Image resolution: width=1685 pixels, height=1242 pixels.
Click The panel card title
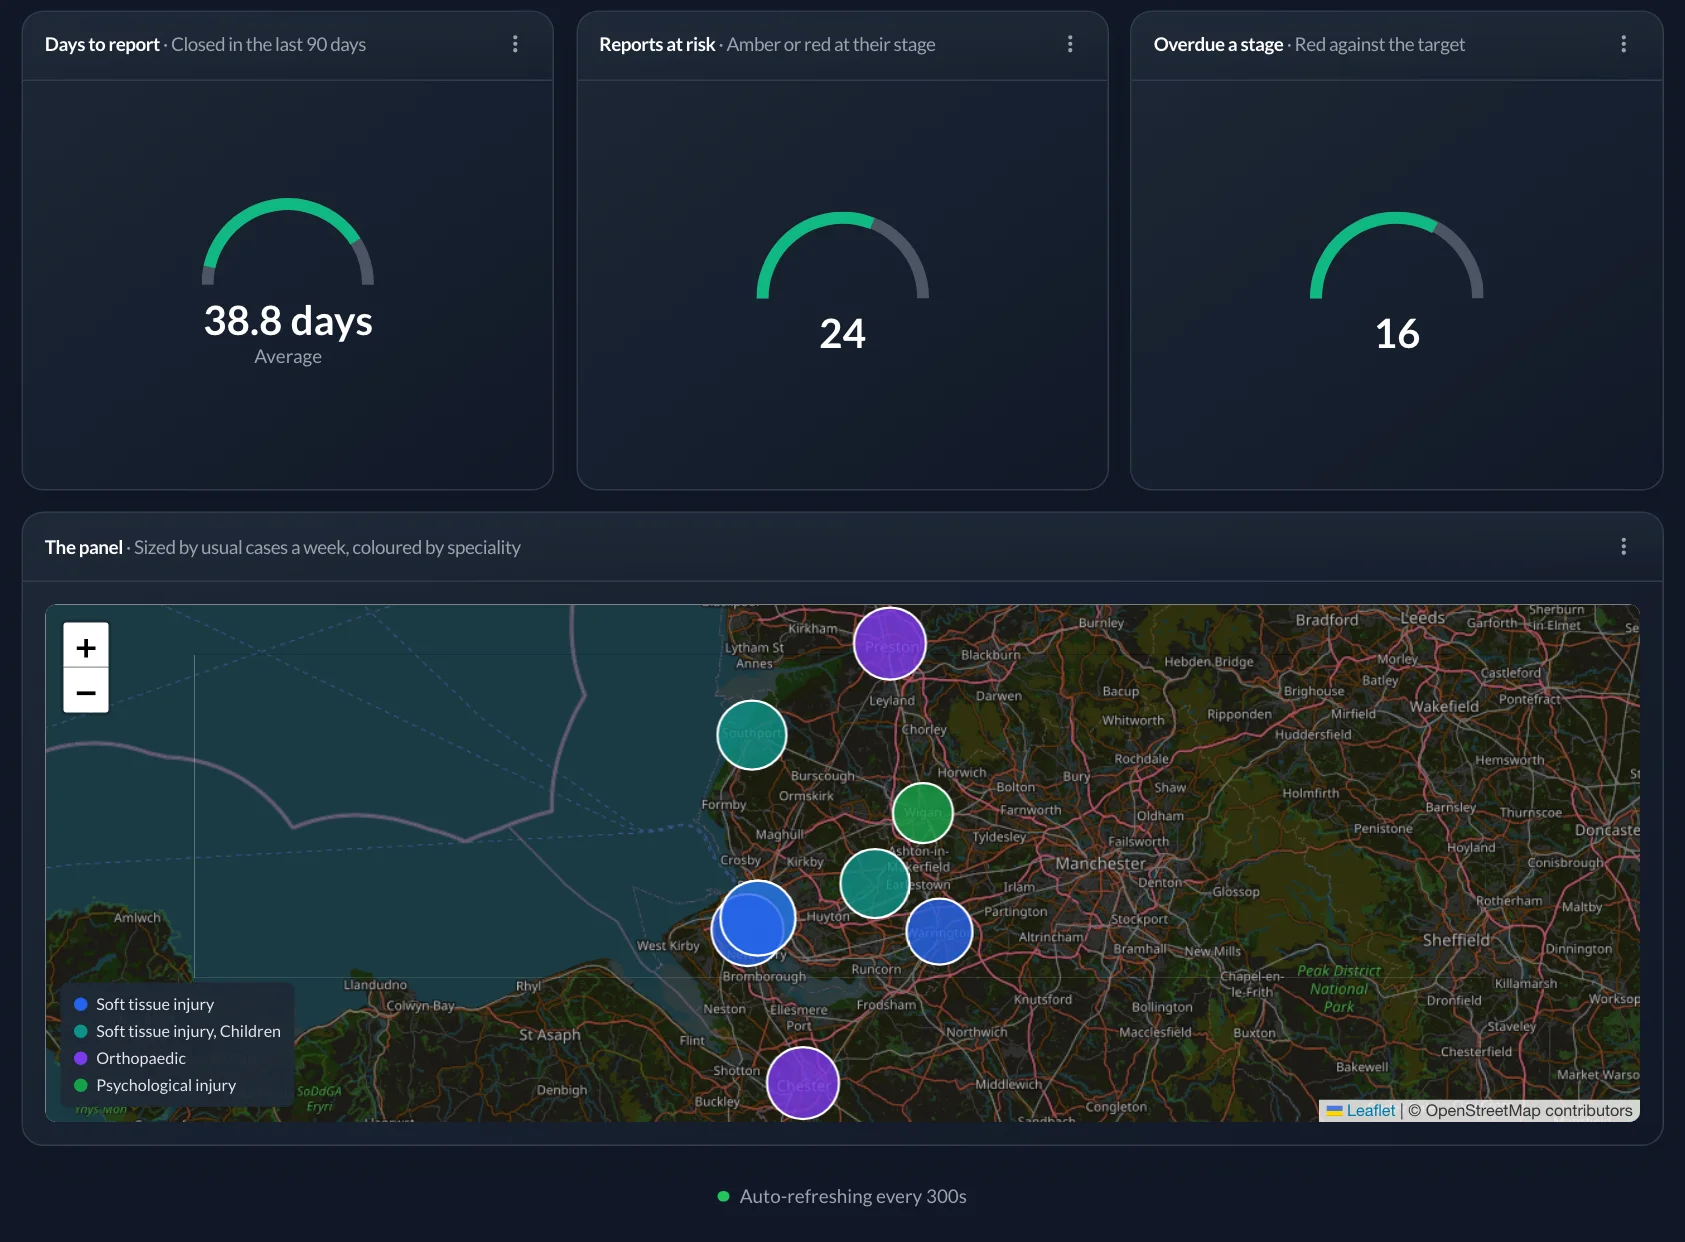[84, 547]
